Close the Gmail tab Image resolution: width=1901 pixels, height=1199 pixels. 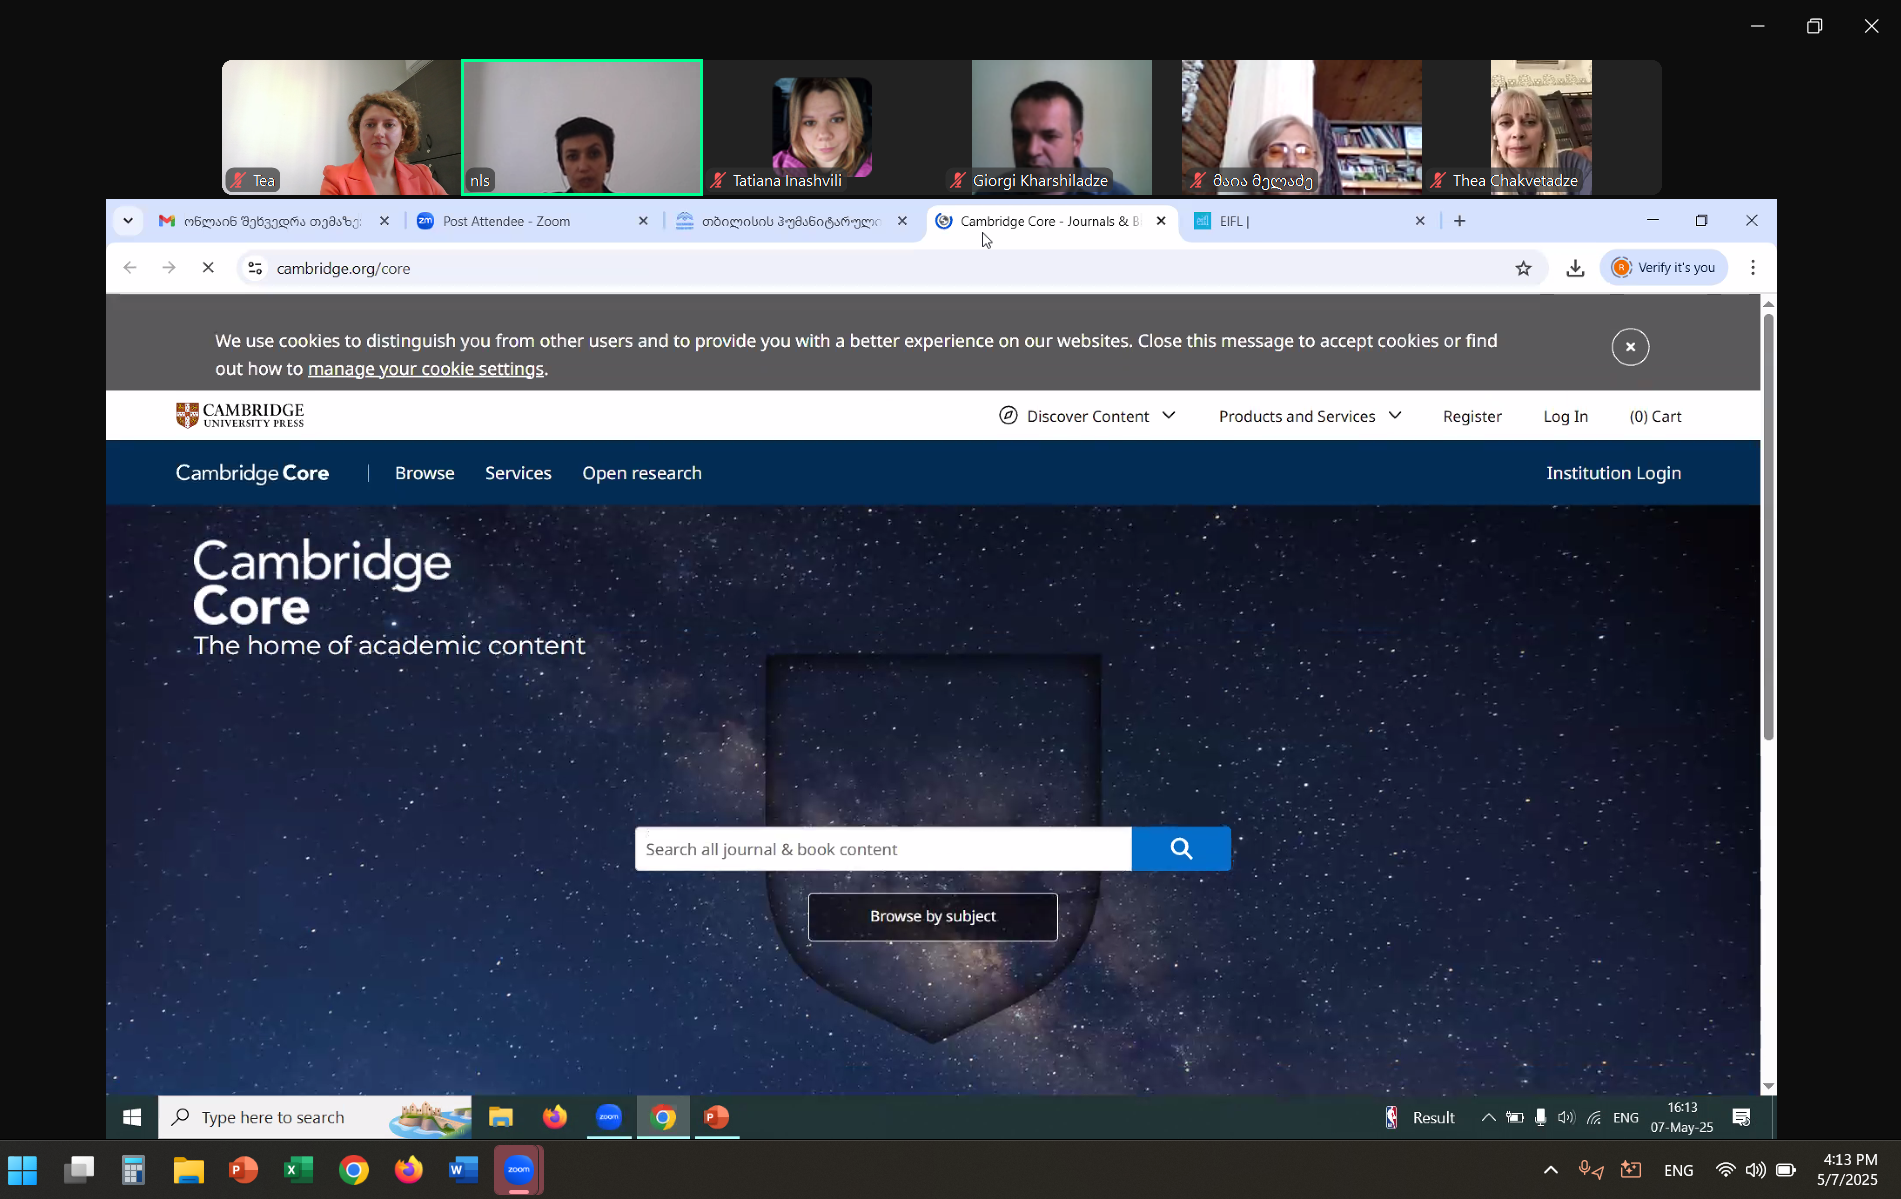coord(384,221)
